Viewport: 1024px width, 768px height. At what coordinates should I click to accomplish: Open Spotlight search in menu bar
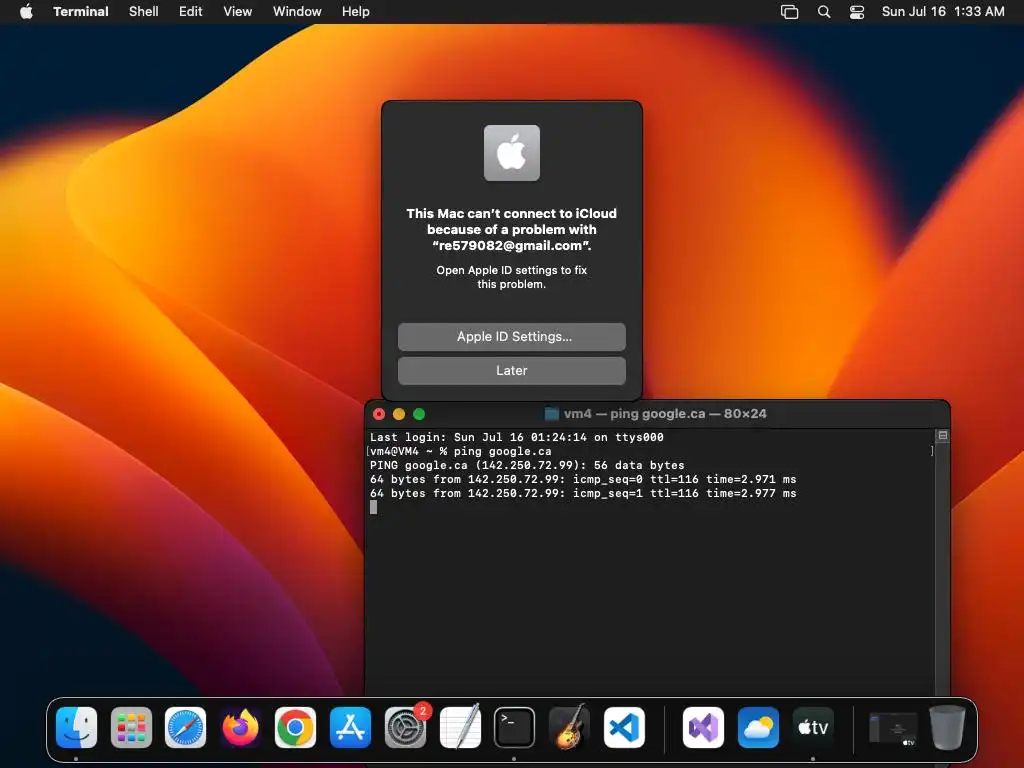(x=824, y=12)
